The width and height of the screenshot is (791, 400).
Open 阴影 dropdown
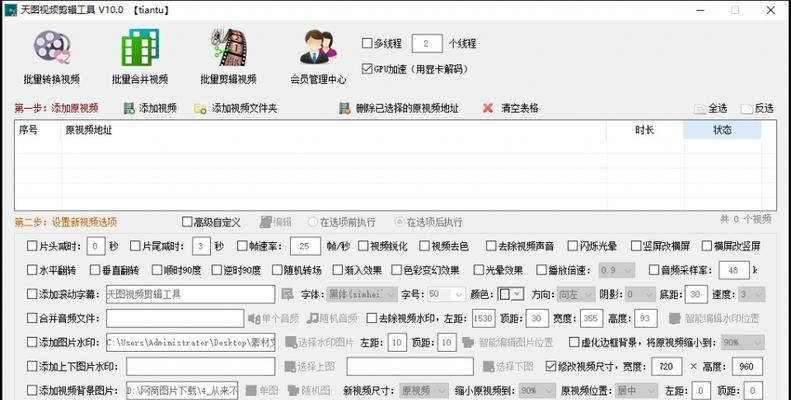click(638, 294)
